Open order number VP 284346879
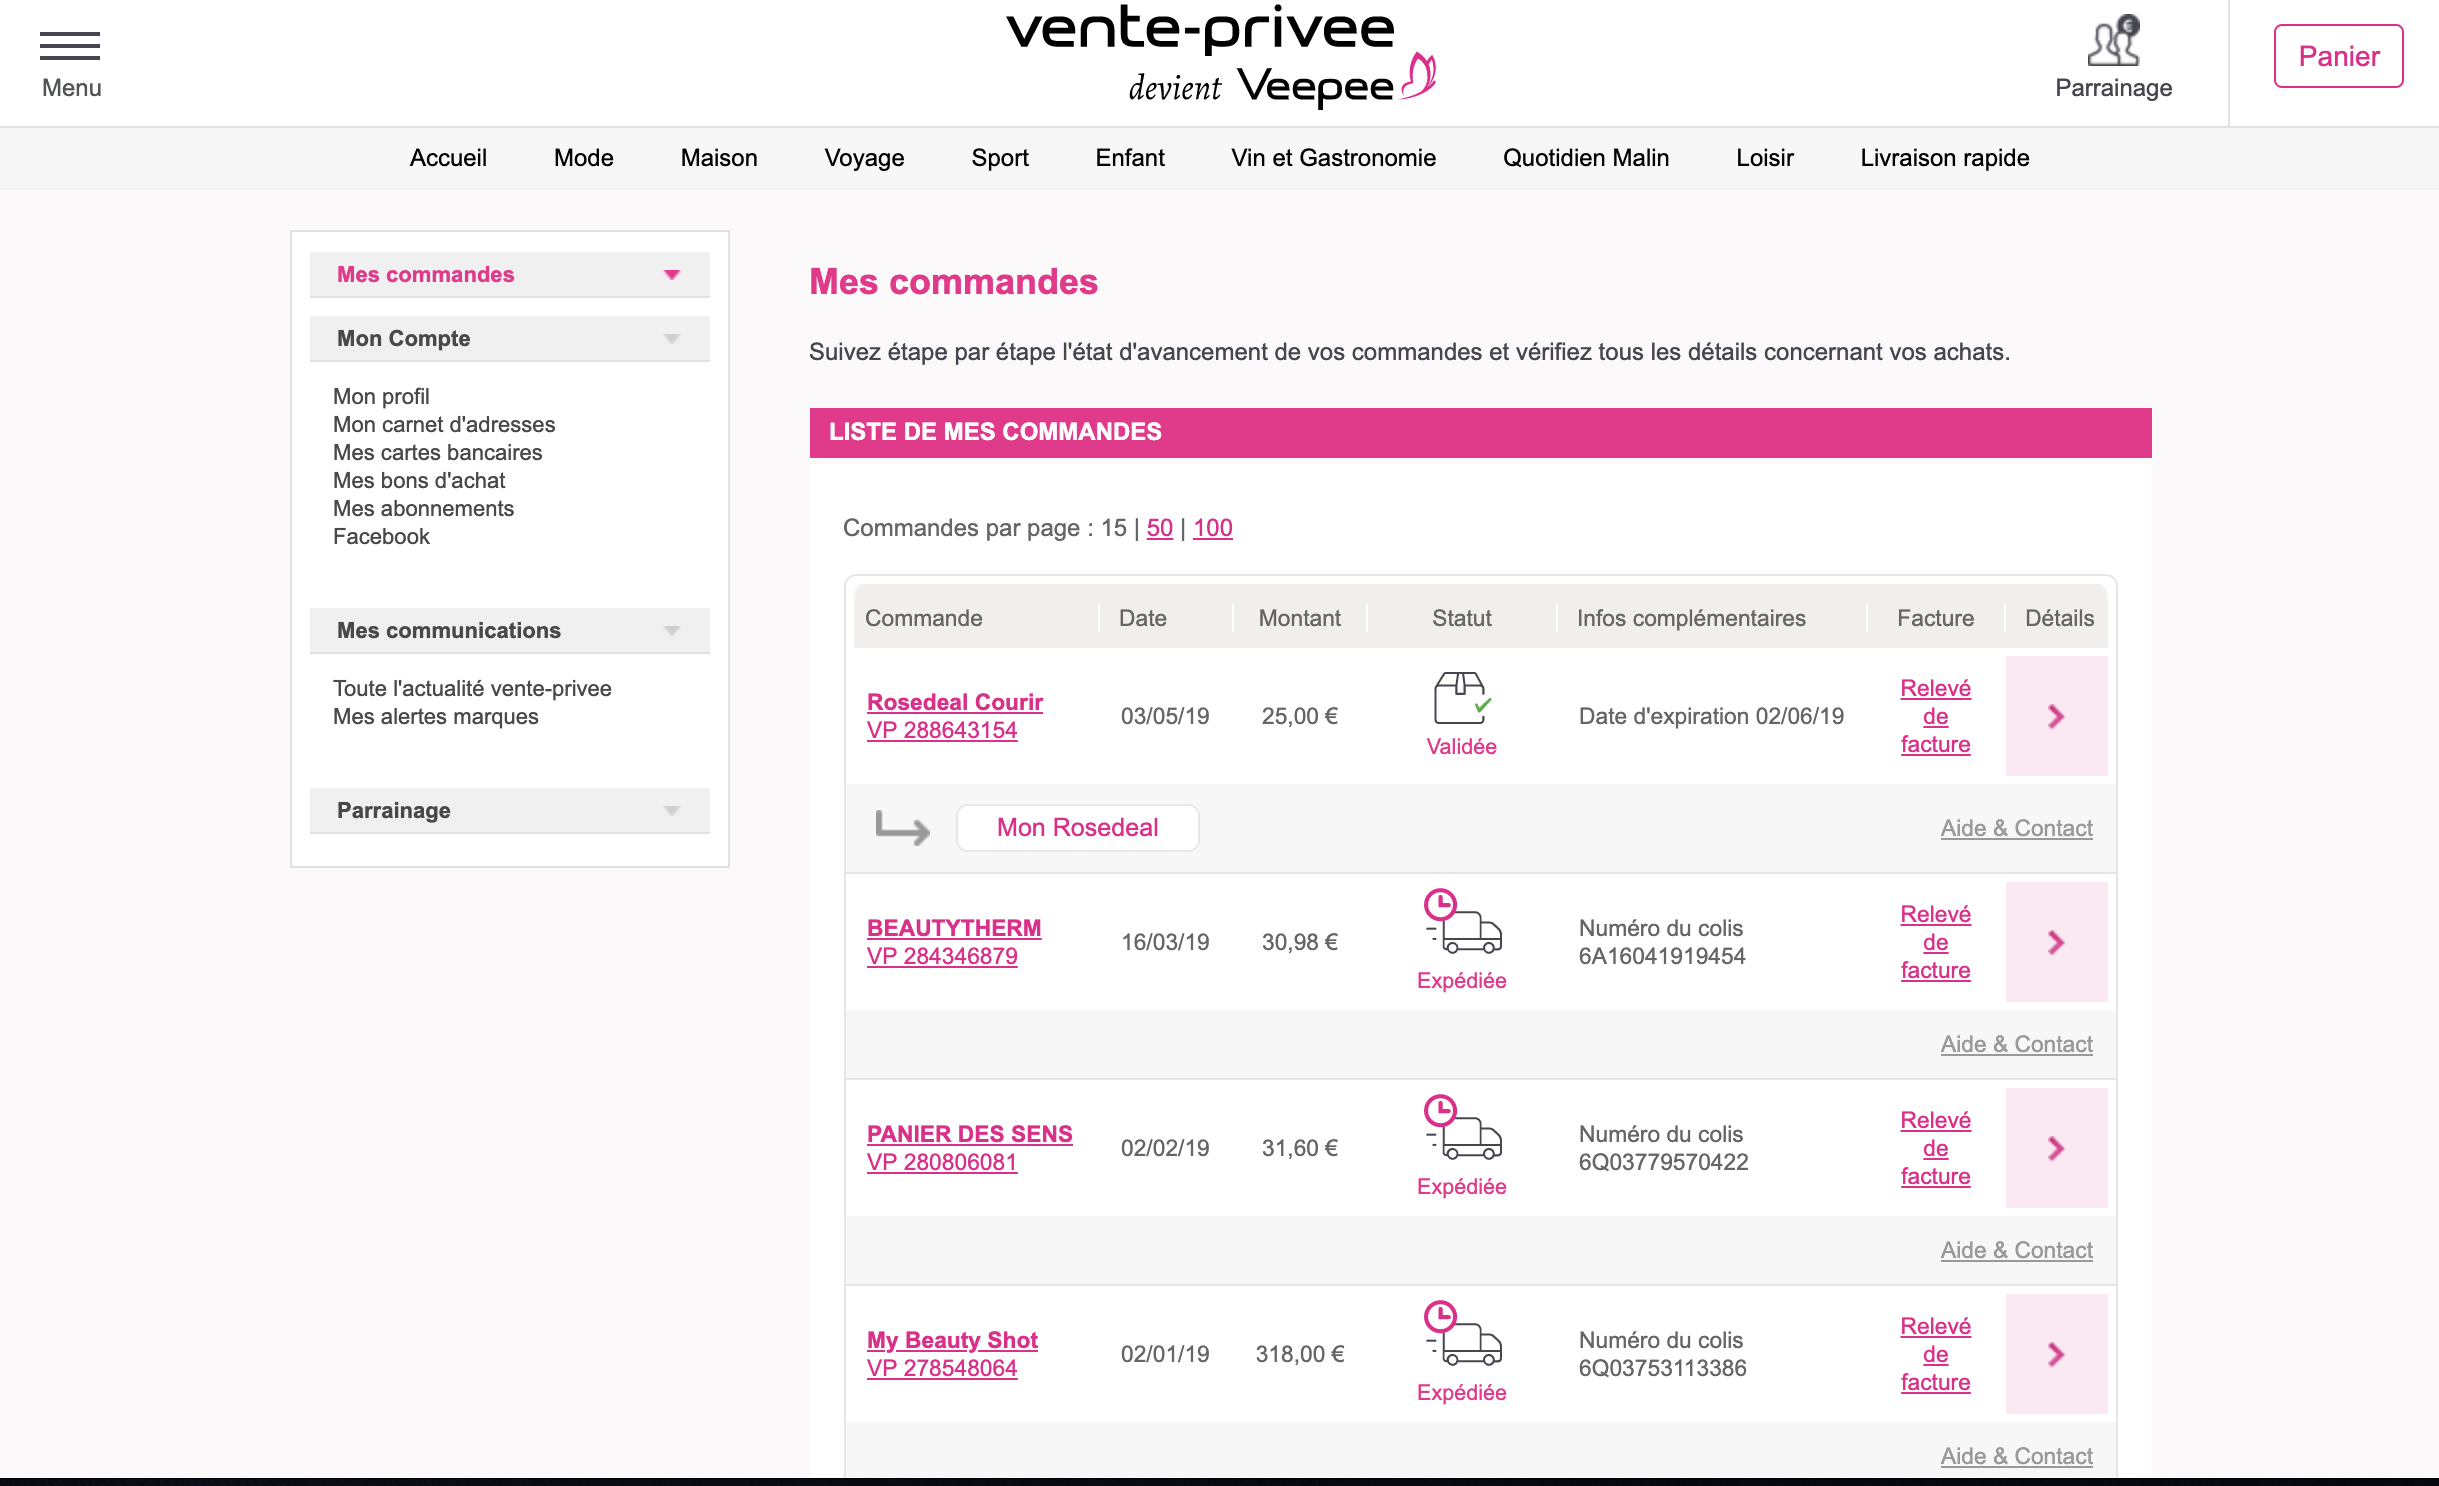The height and width of the screenshot is (1486, 2439). pos(942,956)
